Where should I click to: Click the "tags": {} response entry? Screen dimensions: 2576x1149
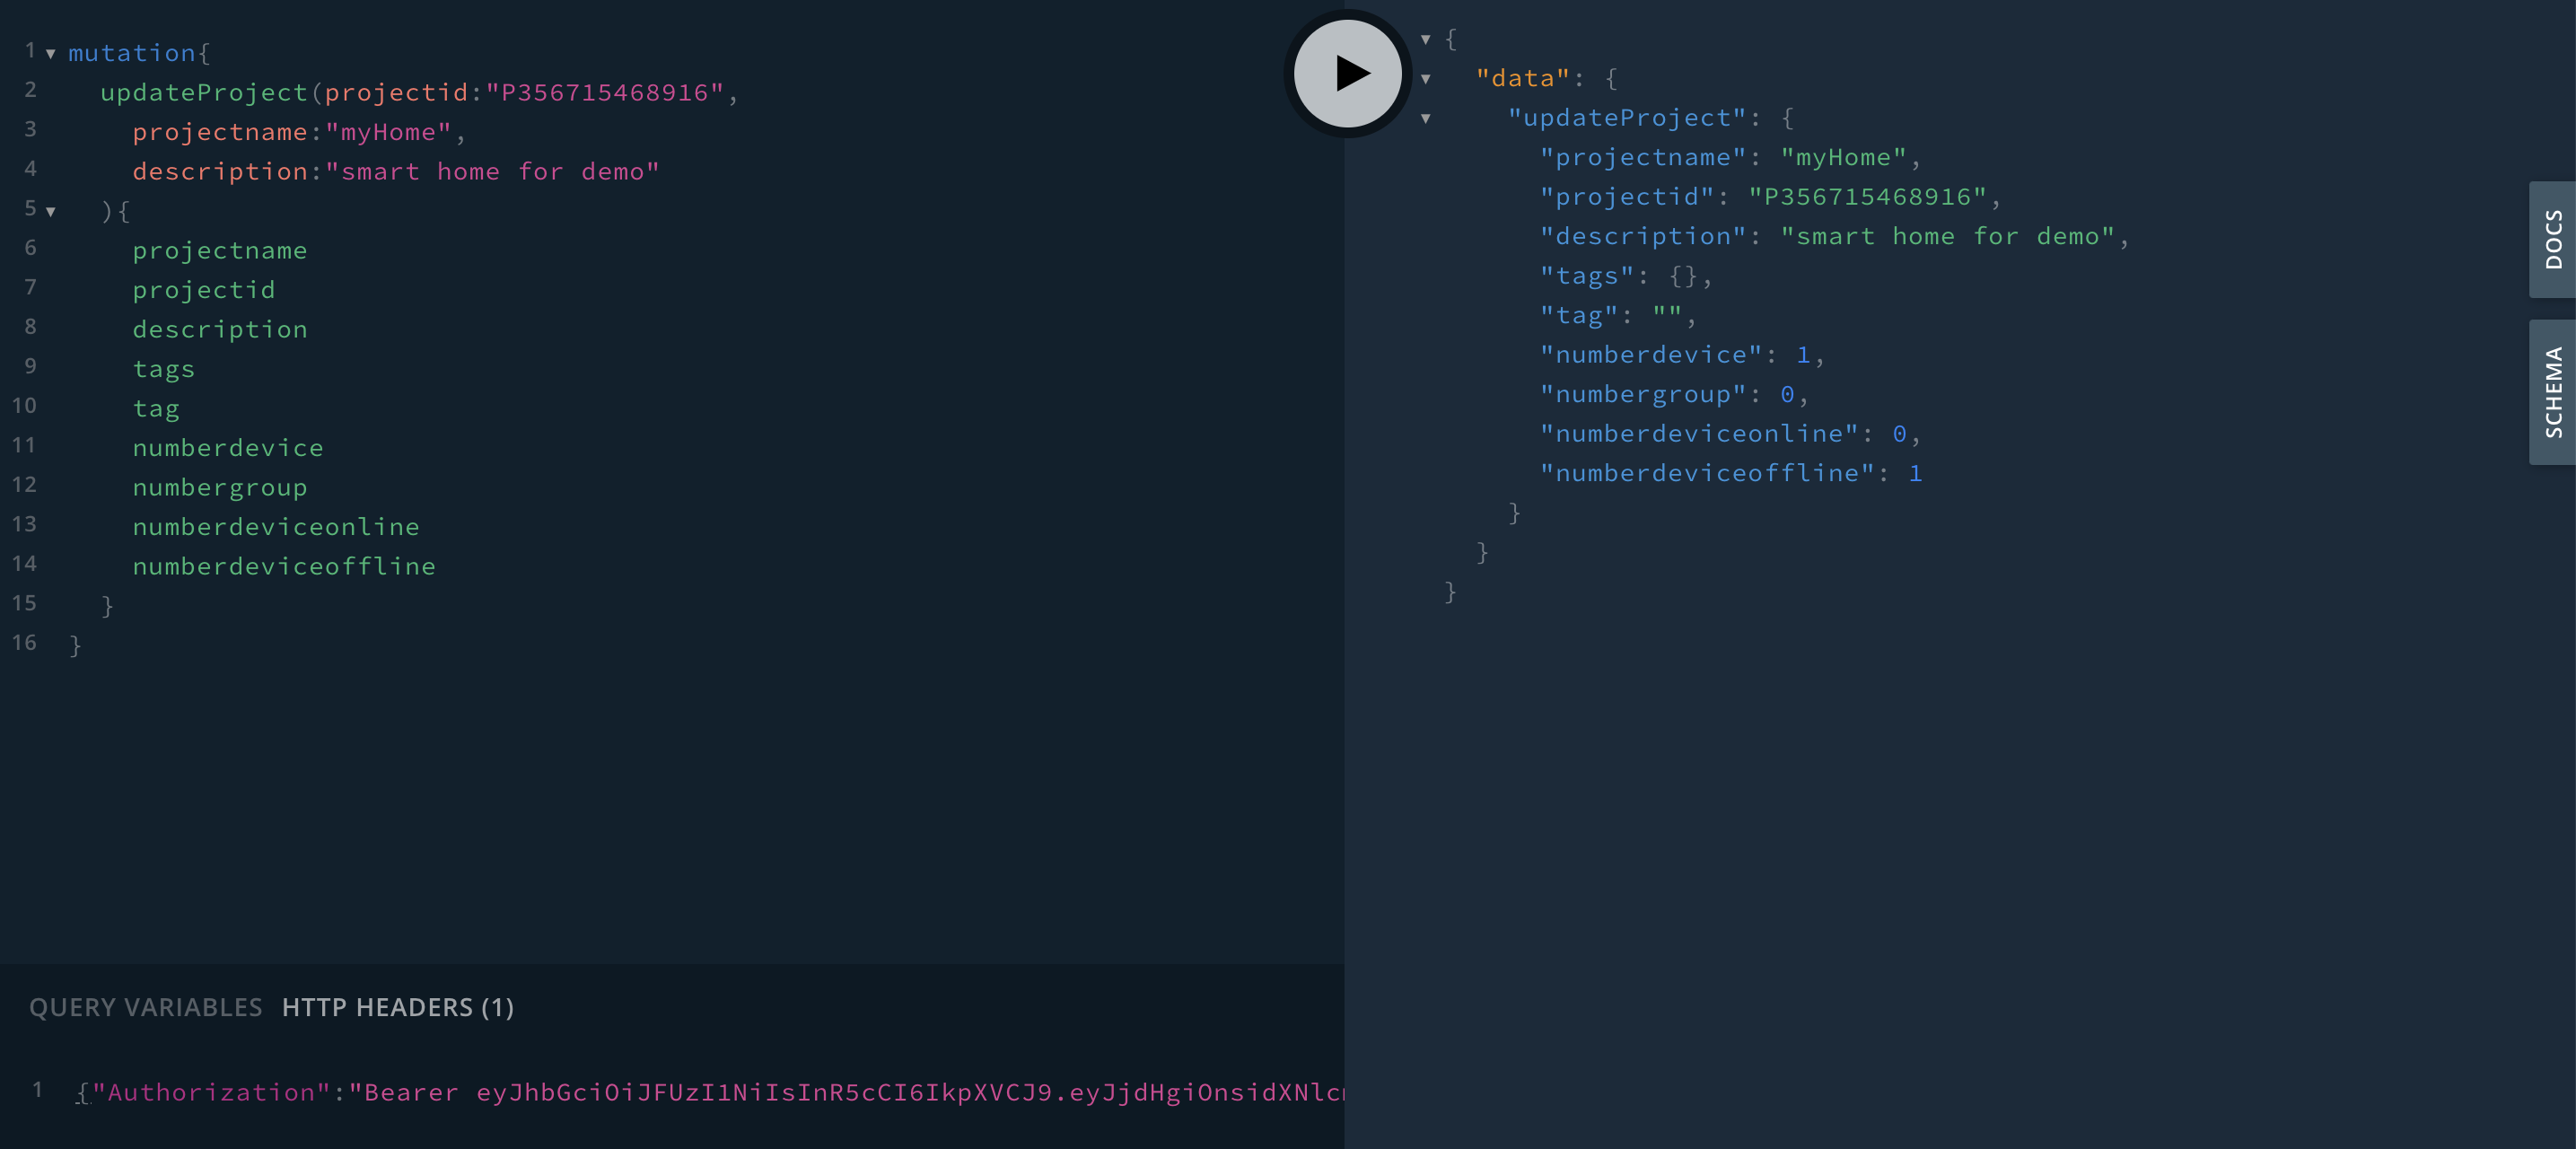coord(1626,275)
